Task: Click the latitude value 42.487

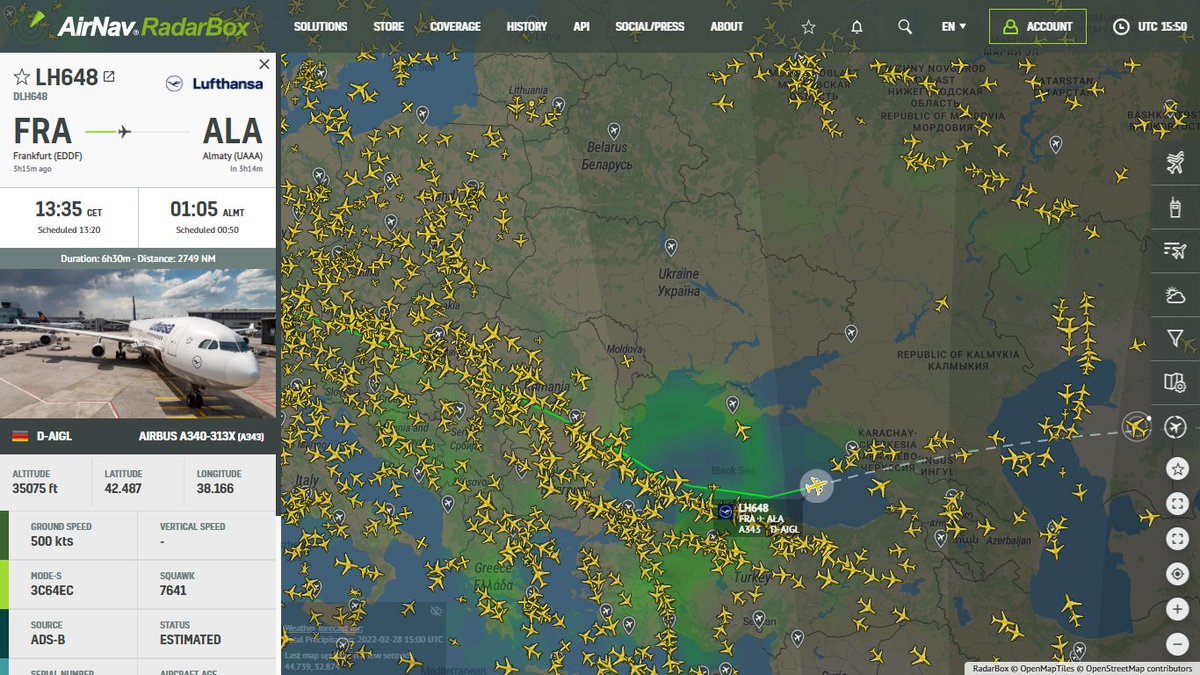Action: 125,489
